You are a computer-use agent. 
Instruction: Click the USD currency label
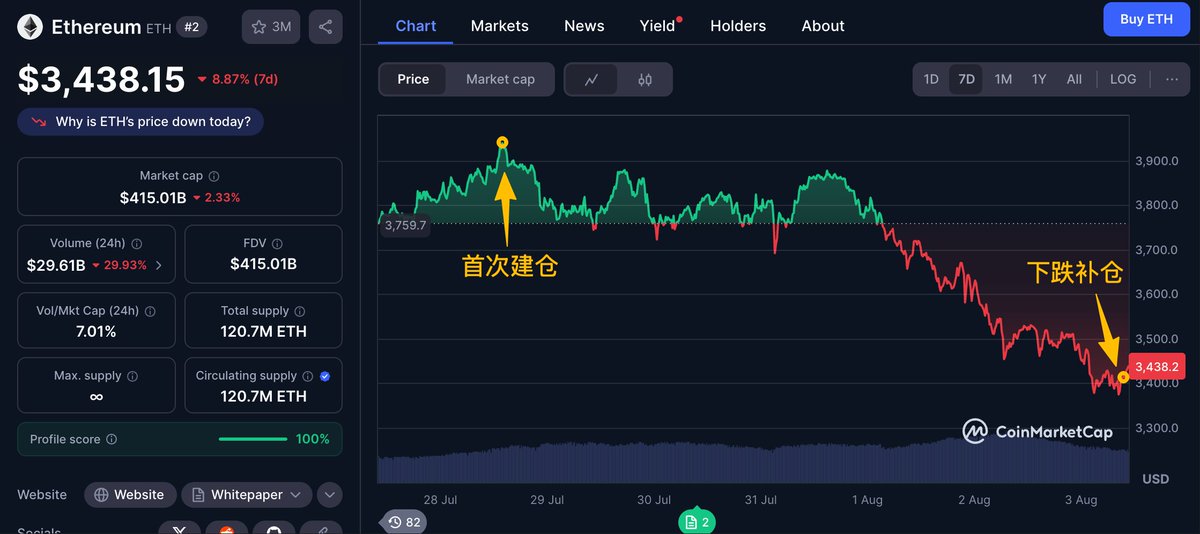(x=1155, y=479)
